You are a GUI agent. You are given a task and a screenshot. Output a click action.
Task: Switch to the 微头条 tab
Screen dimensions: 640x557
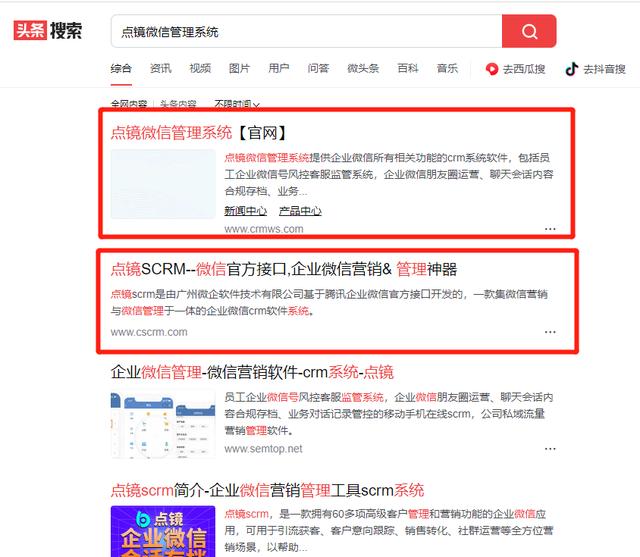click(363, 69)
